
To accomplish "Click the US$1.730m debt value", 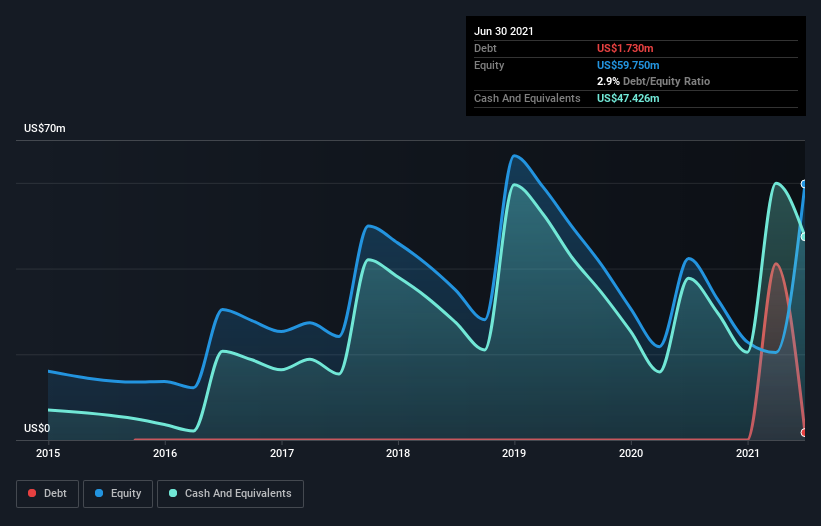I will point(625,48).
